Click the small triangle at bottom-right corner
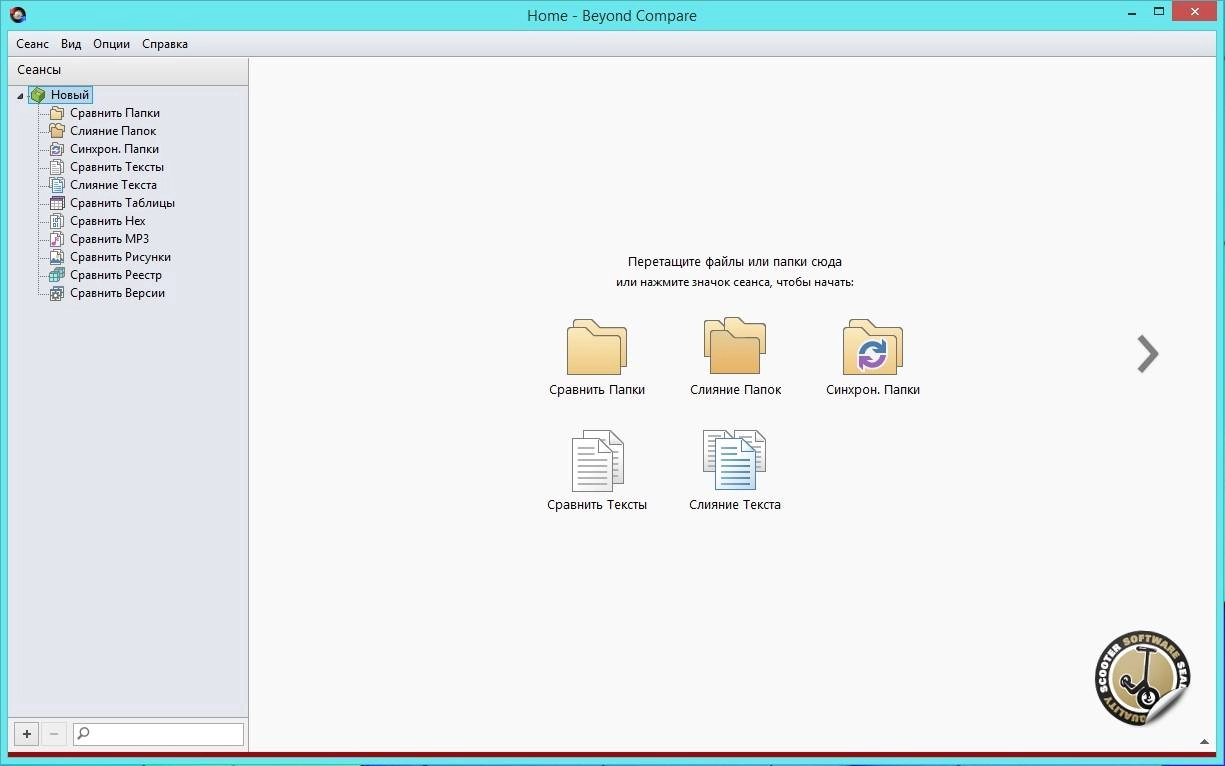 [x=1204, y=741]
